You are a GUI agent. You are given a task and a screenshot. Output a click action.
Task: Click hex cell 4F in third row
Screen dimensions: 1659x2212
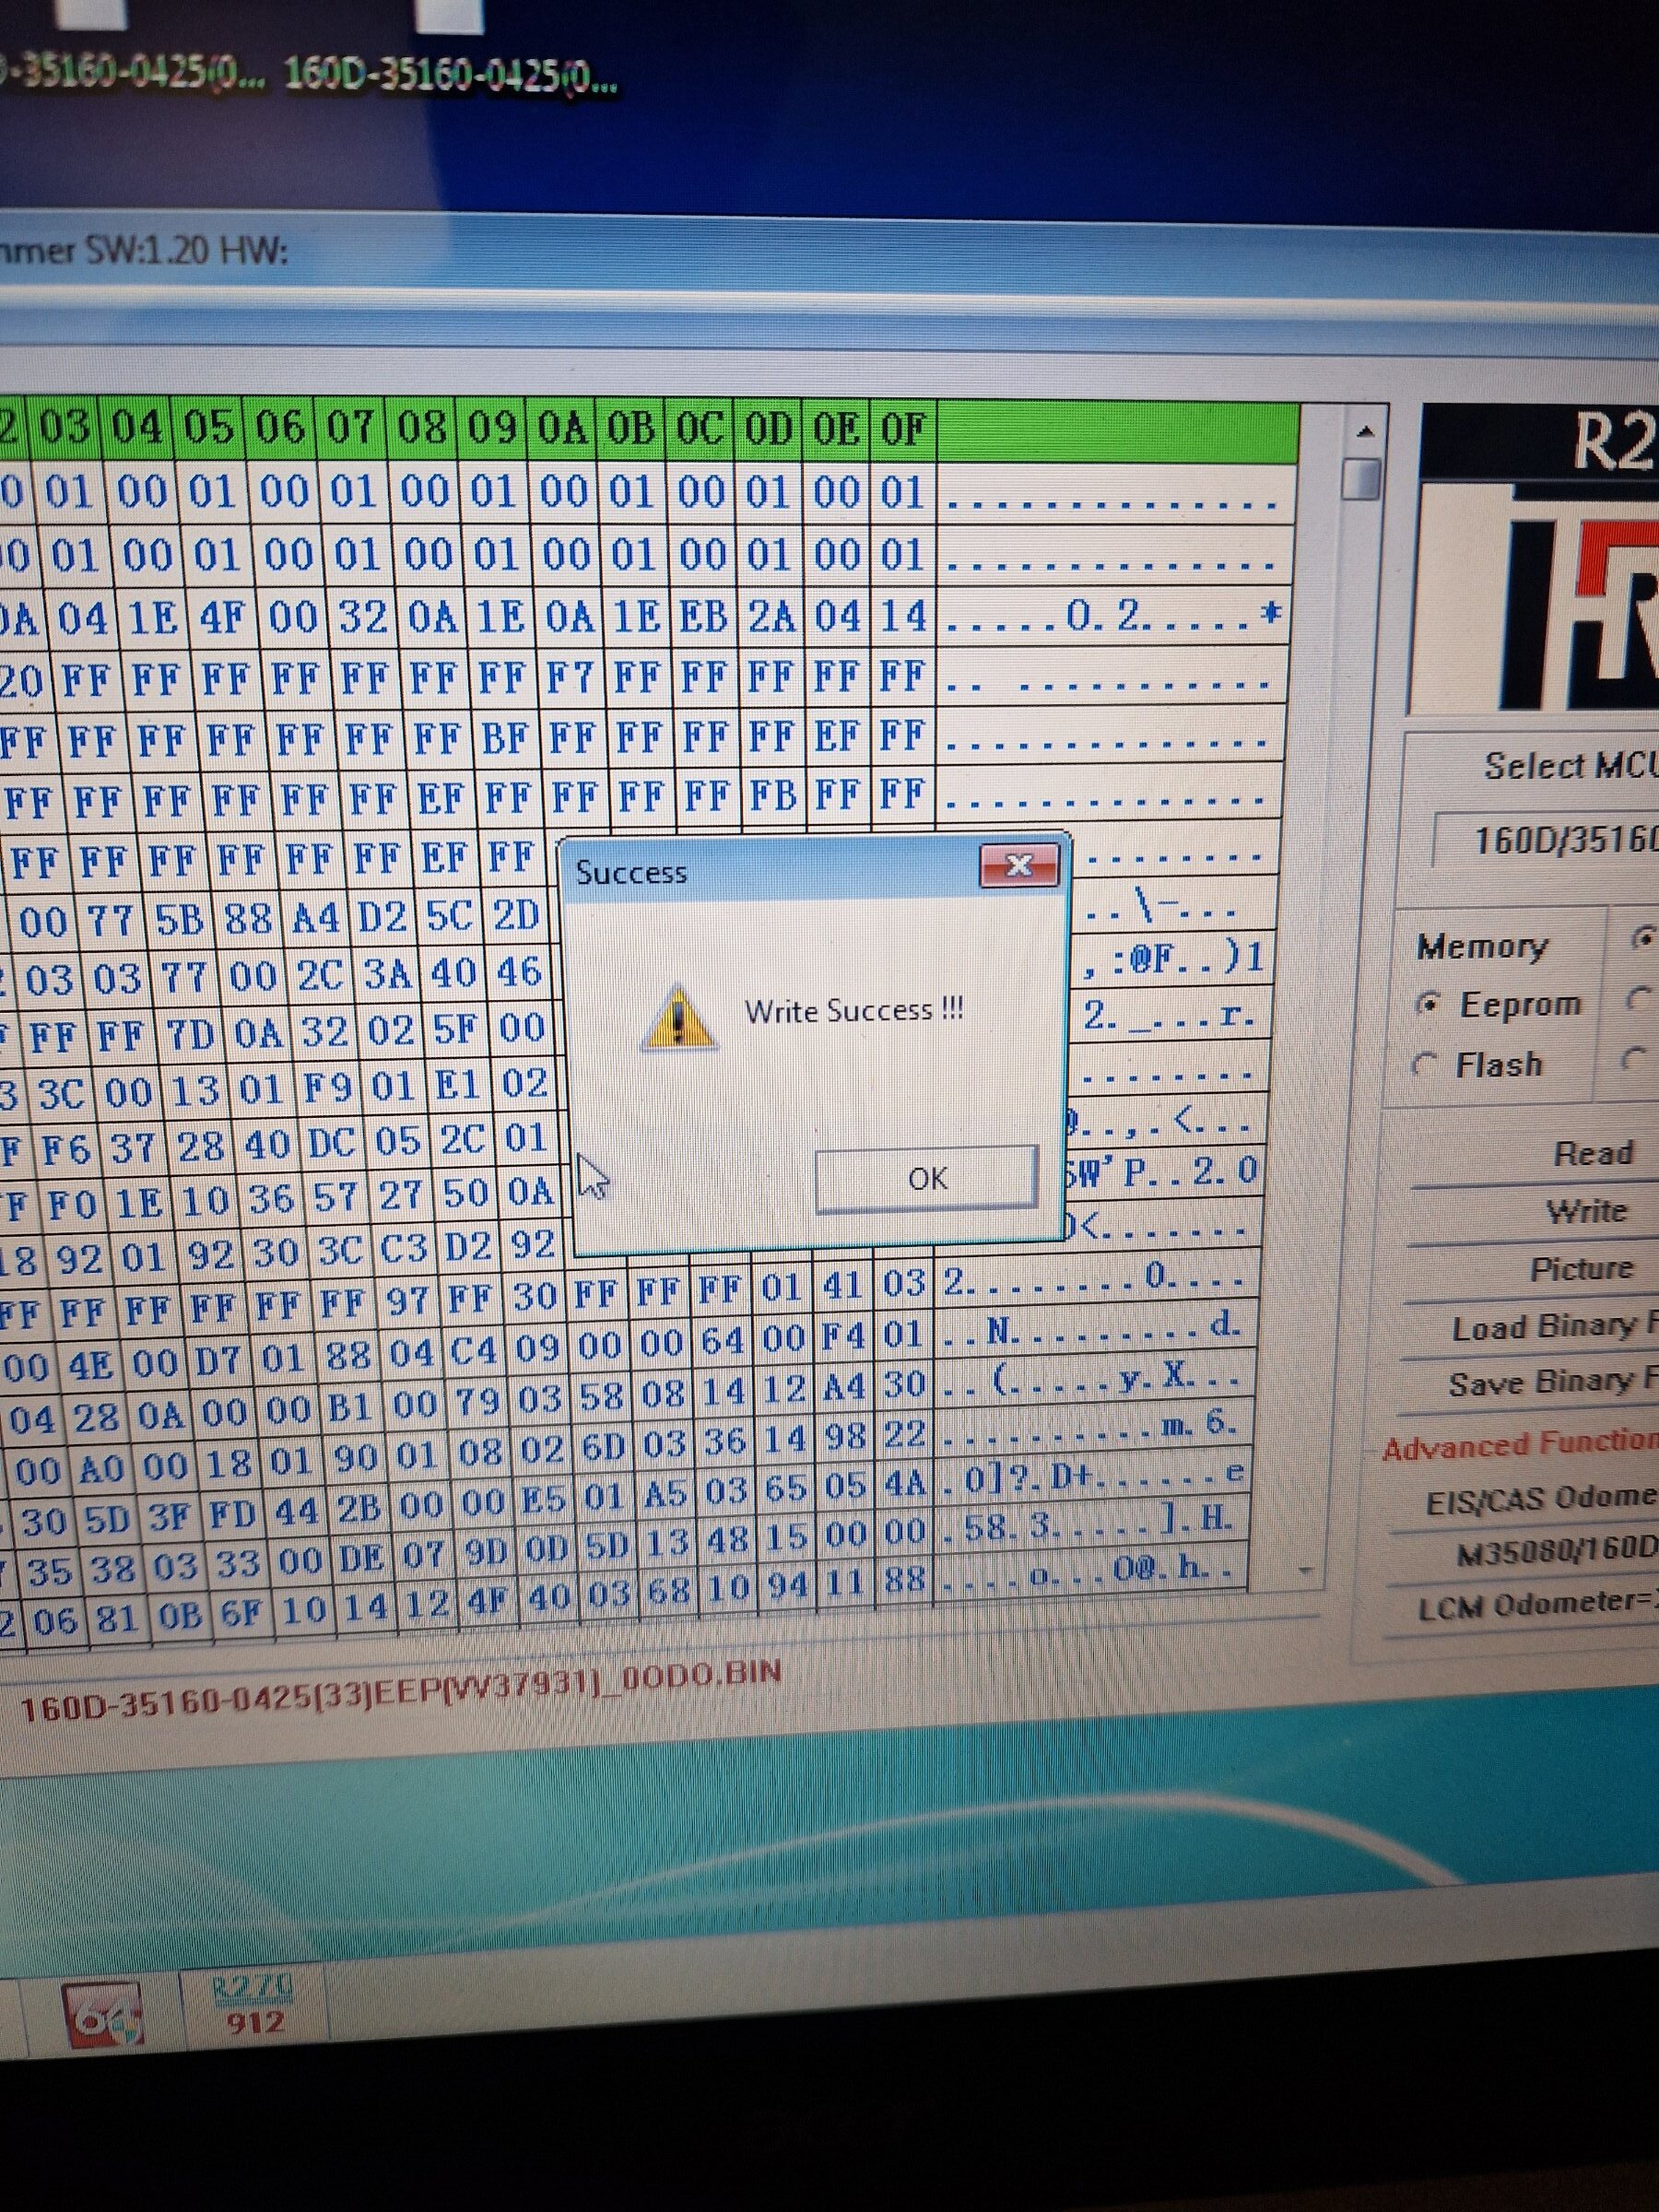pos(221,617)
